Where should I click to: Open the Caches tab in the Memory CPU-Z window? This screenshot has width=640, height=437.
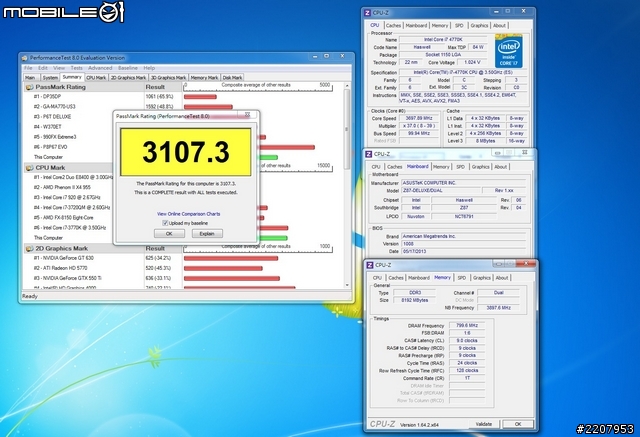396,278
